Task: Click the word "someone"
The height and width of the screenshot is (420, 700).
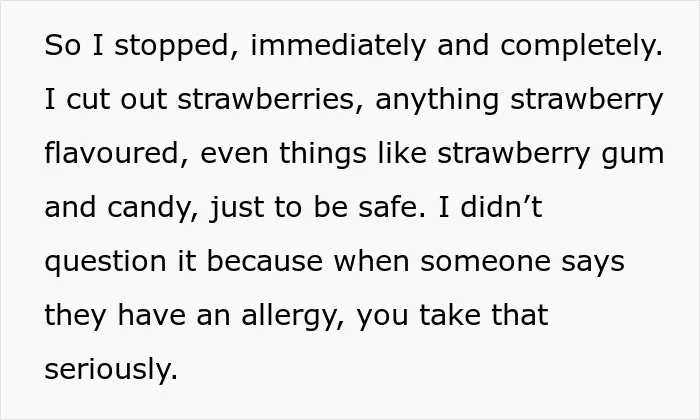Action: (x=485, y=262)
